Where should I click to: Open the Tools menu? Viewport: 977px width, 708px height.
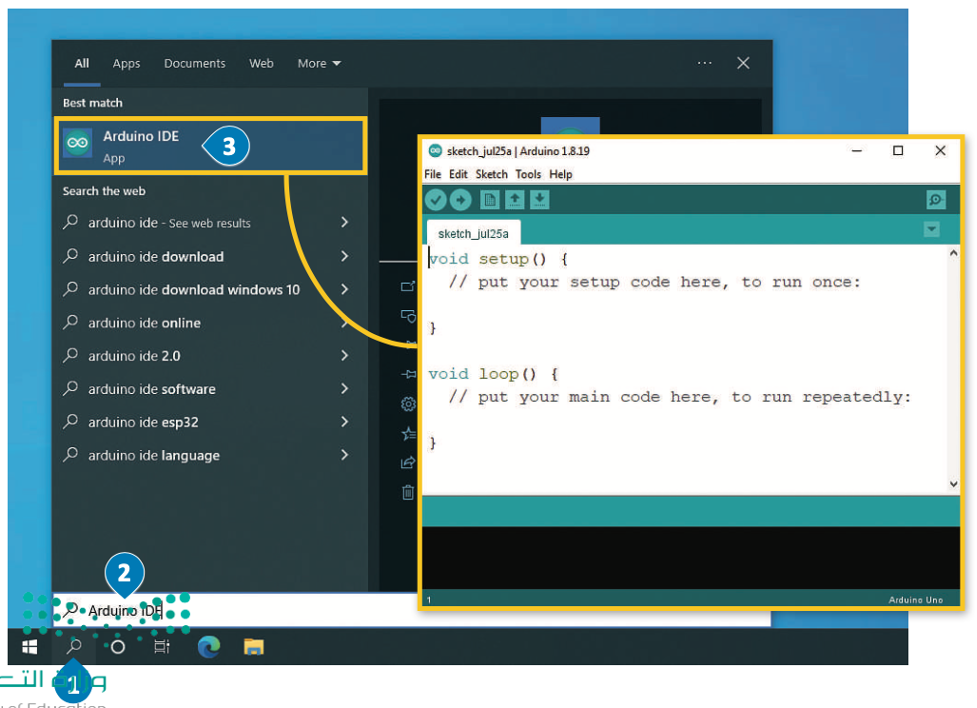click(528, 174)
